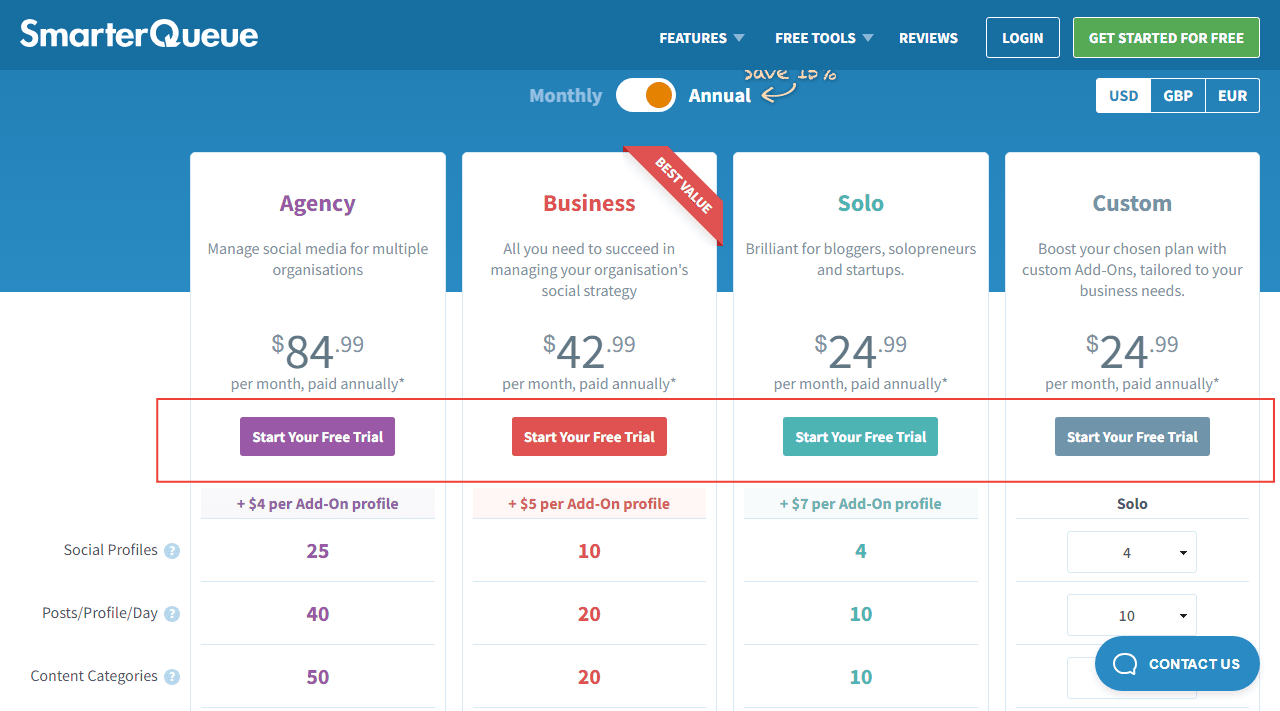Open the Contact Us chat bubble
1280x711 pixels.
(x=1177, y=664)
